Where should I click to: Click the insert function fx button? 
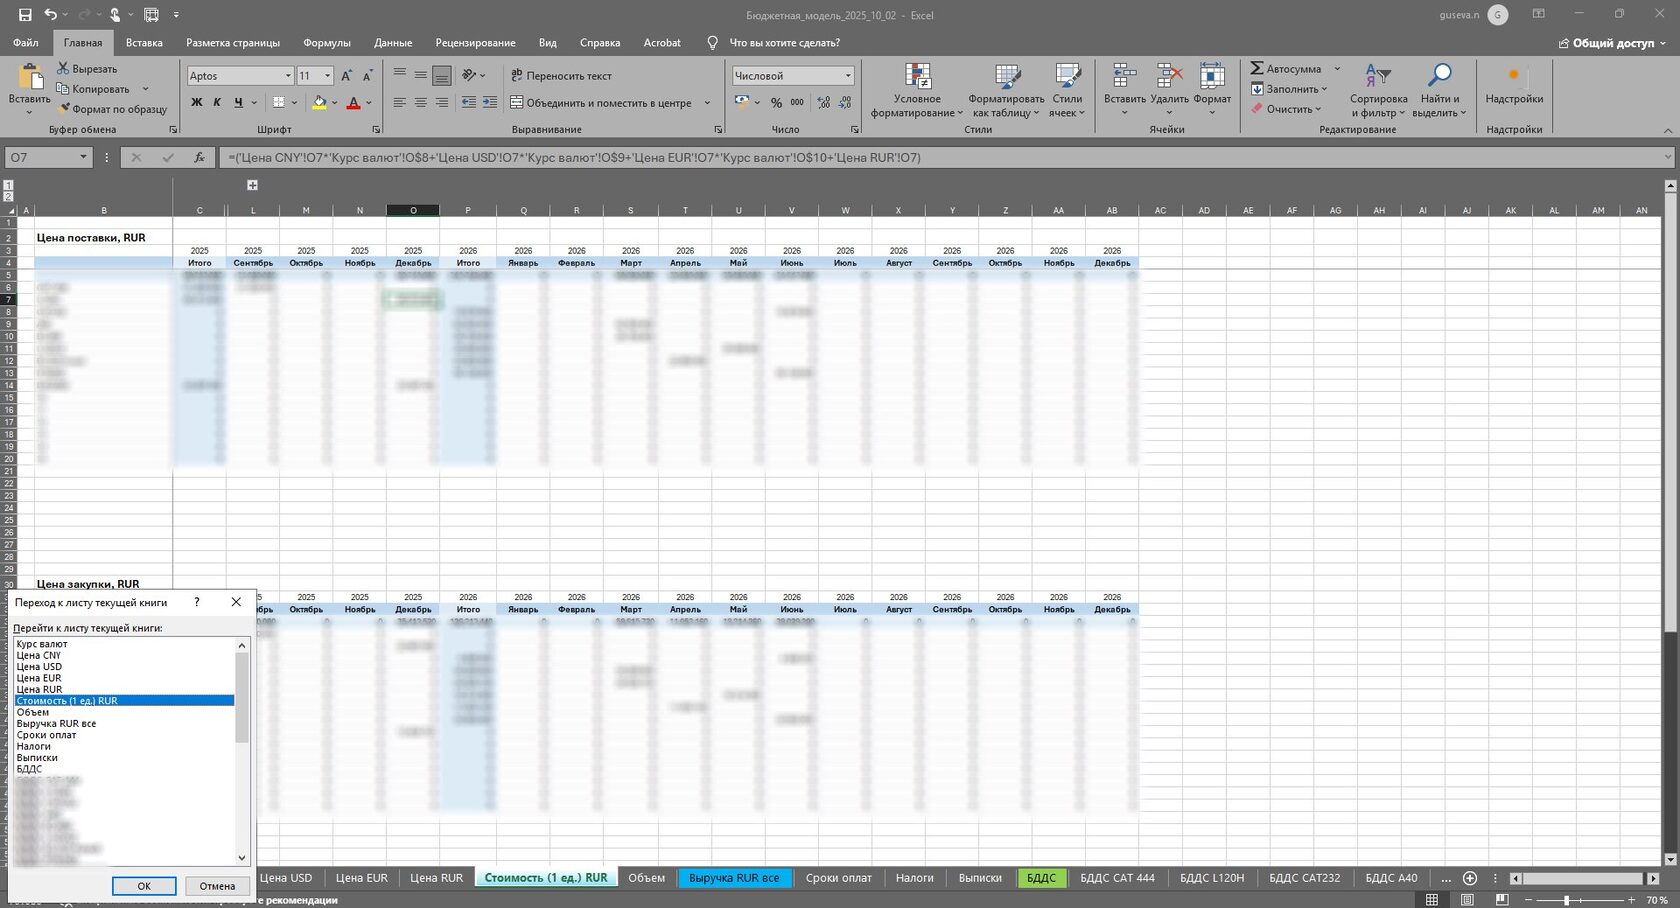(199, 158)
